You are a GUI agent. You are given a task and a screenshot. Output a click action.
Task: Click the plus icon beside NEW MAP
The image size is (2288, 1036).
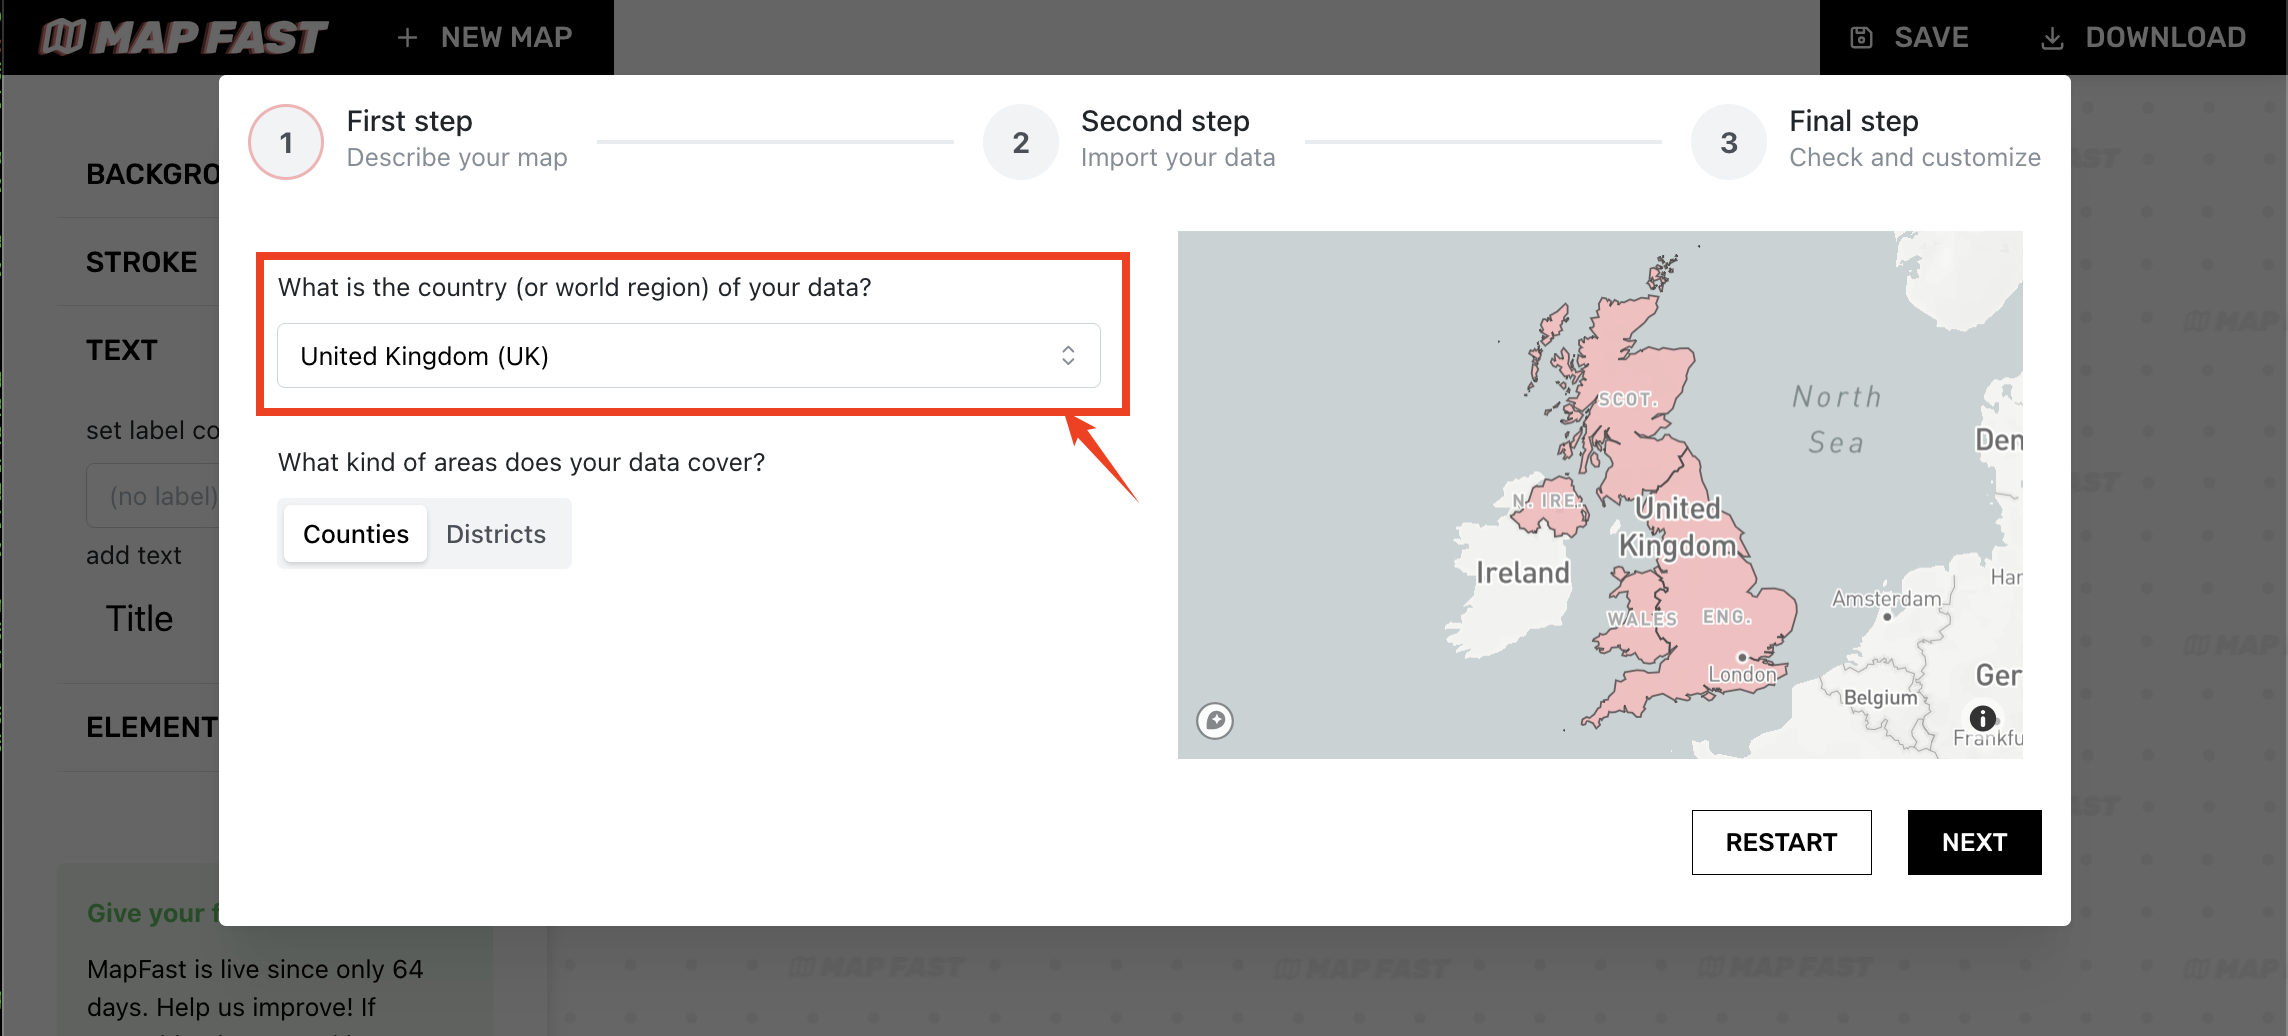[x=407, y=38]
